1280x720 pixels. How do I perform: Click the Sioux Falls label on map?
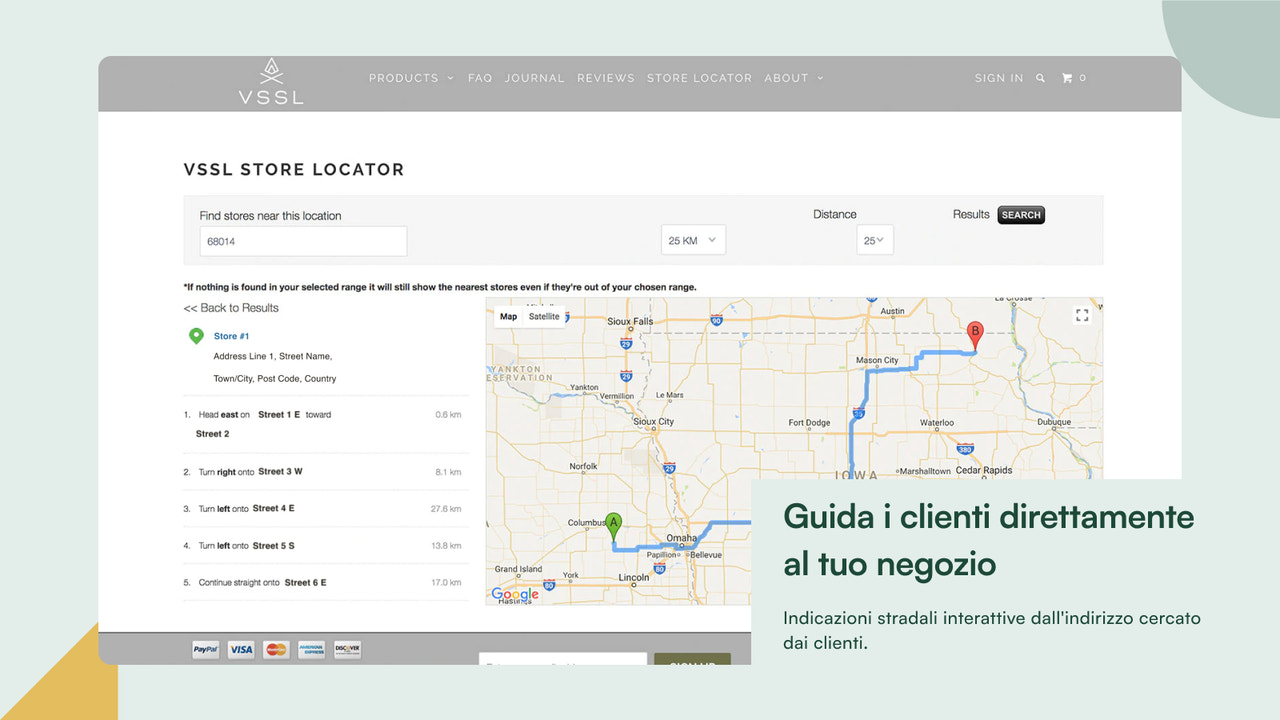[x=630, y=322]
